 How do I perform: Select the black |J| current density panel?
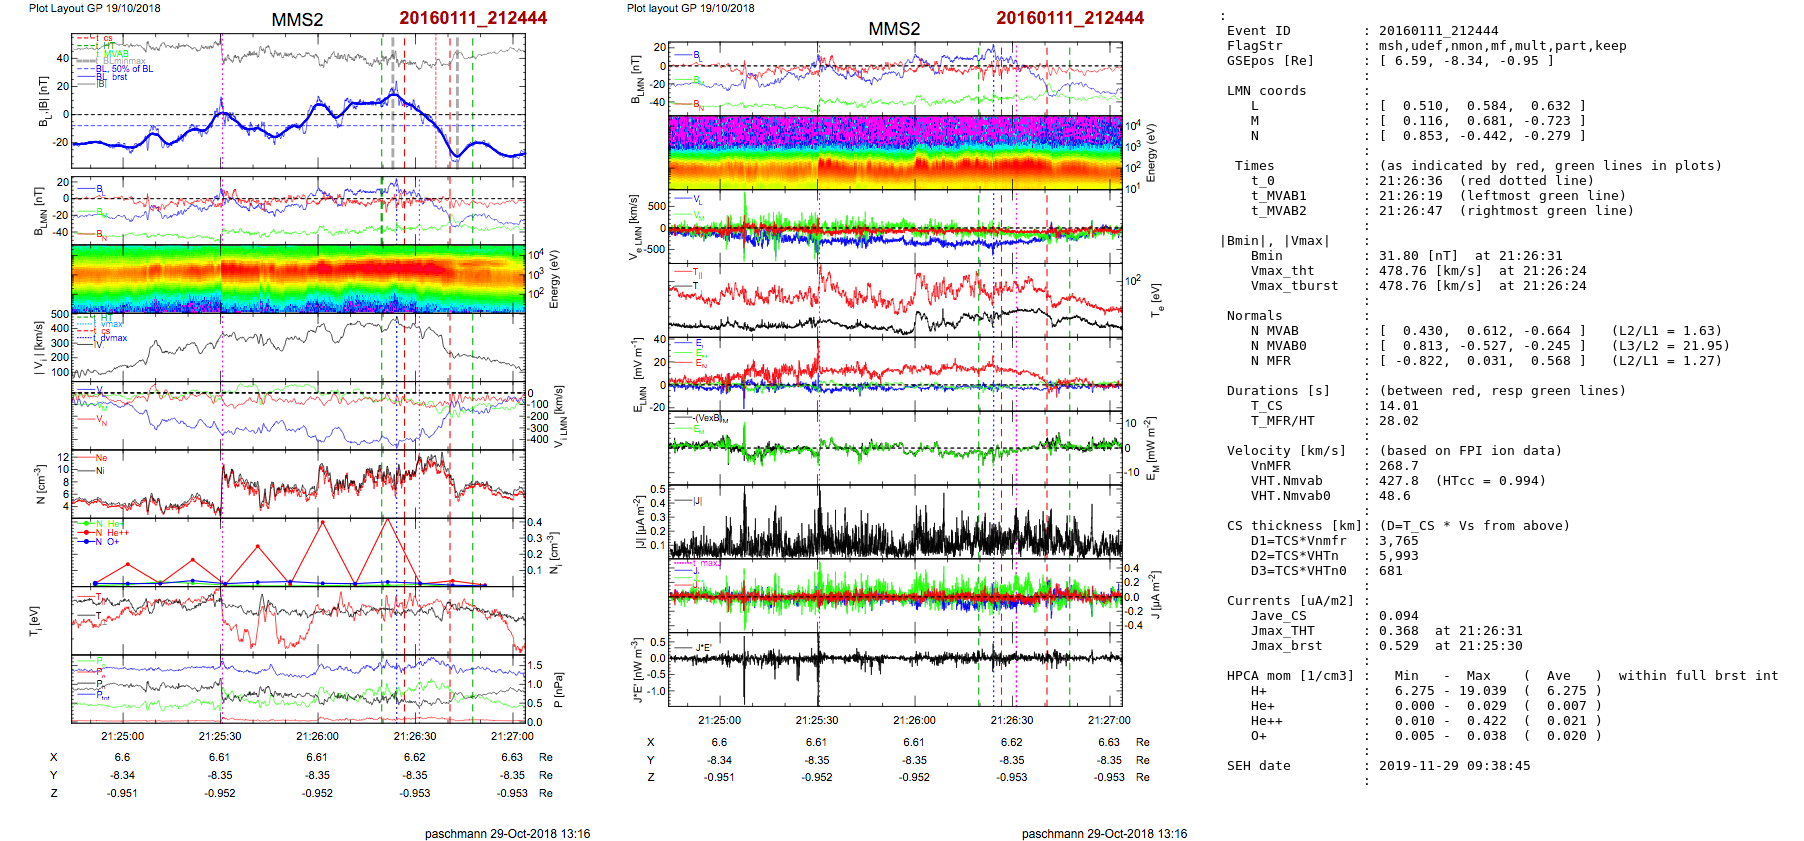tap(894, 521)
